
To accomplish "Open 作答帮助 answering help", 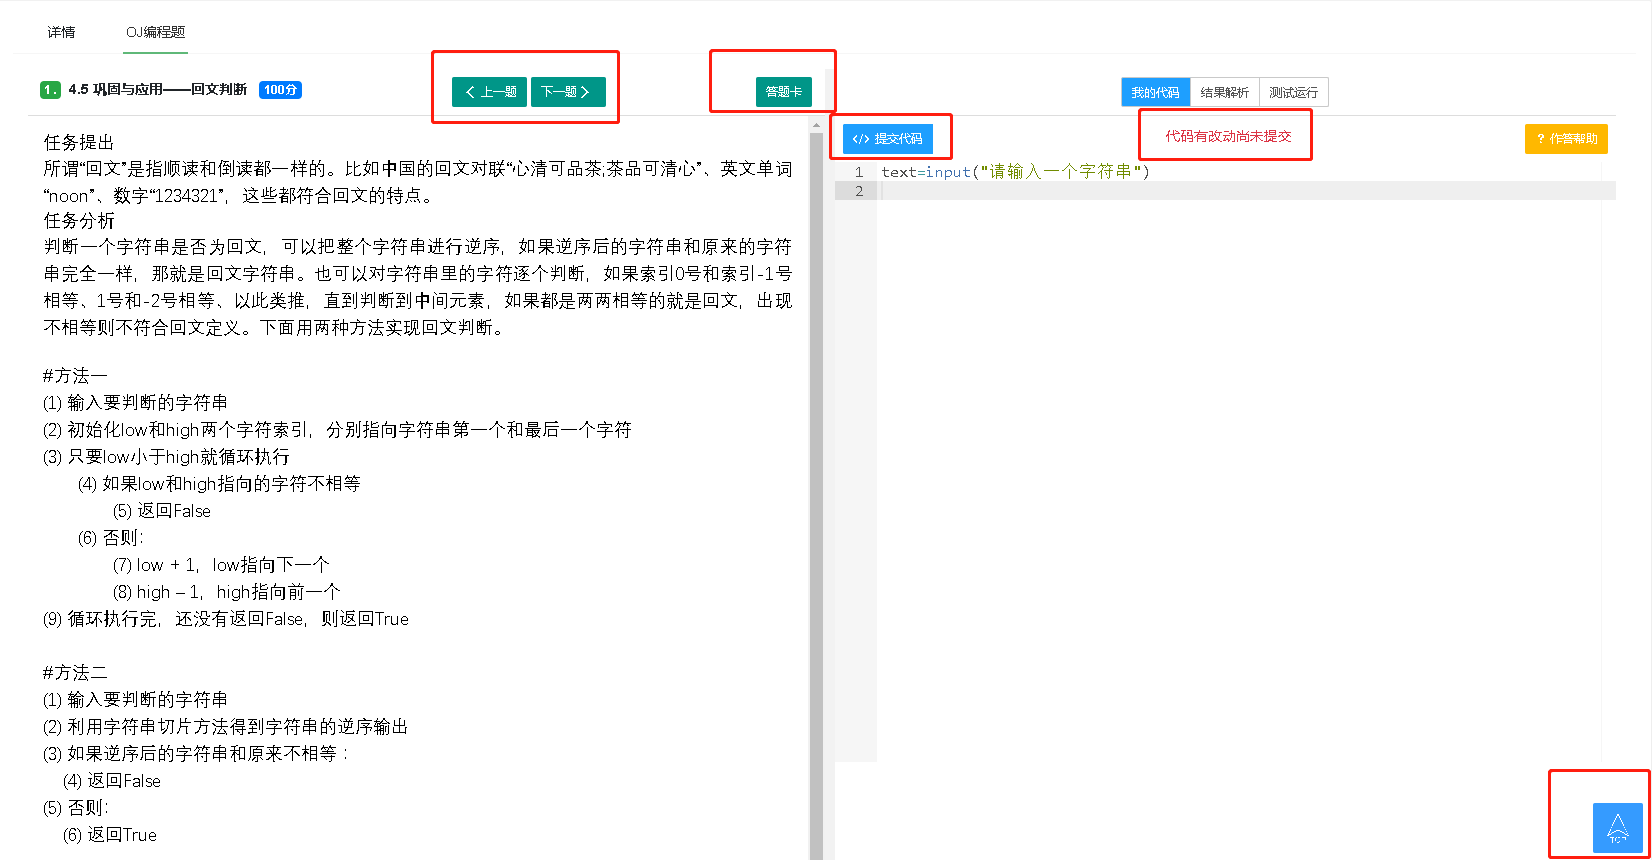I will point(1566,139).
